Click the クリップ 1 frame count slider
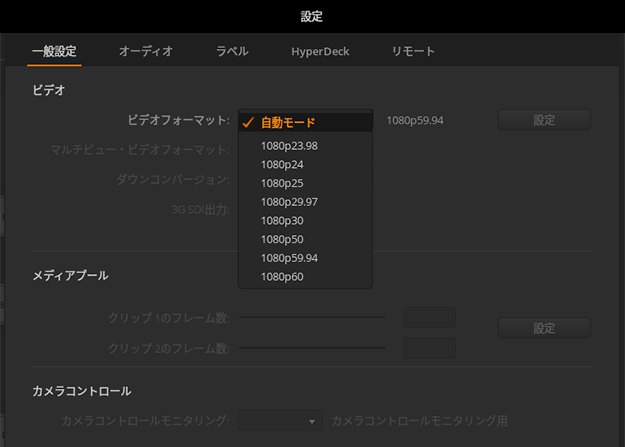Image resolution: width=625 pixels, height=447 pixels. pos(310,318)
